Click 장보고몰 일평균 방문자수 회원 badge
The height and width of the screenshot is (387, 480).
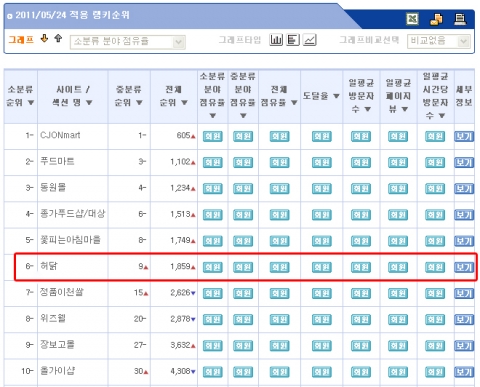(361, 346)
